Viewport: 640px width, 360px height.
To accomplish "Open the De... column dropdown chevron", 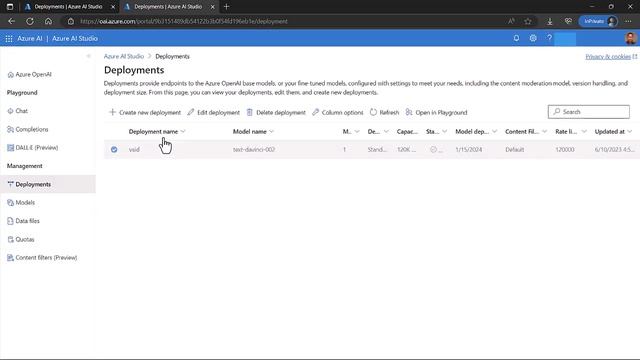I will [386, 131].
